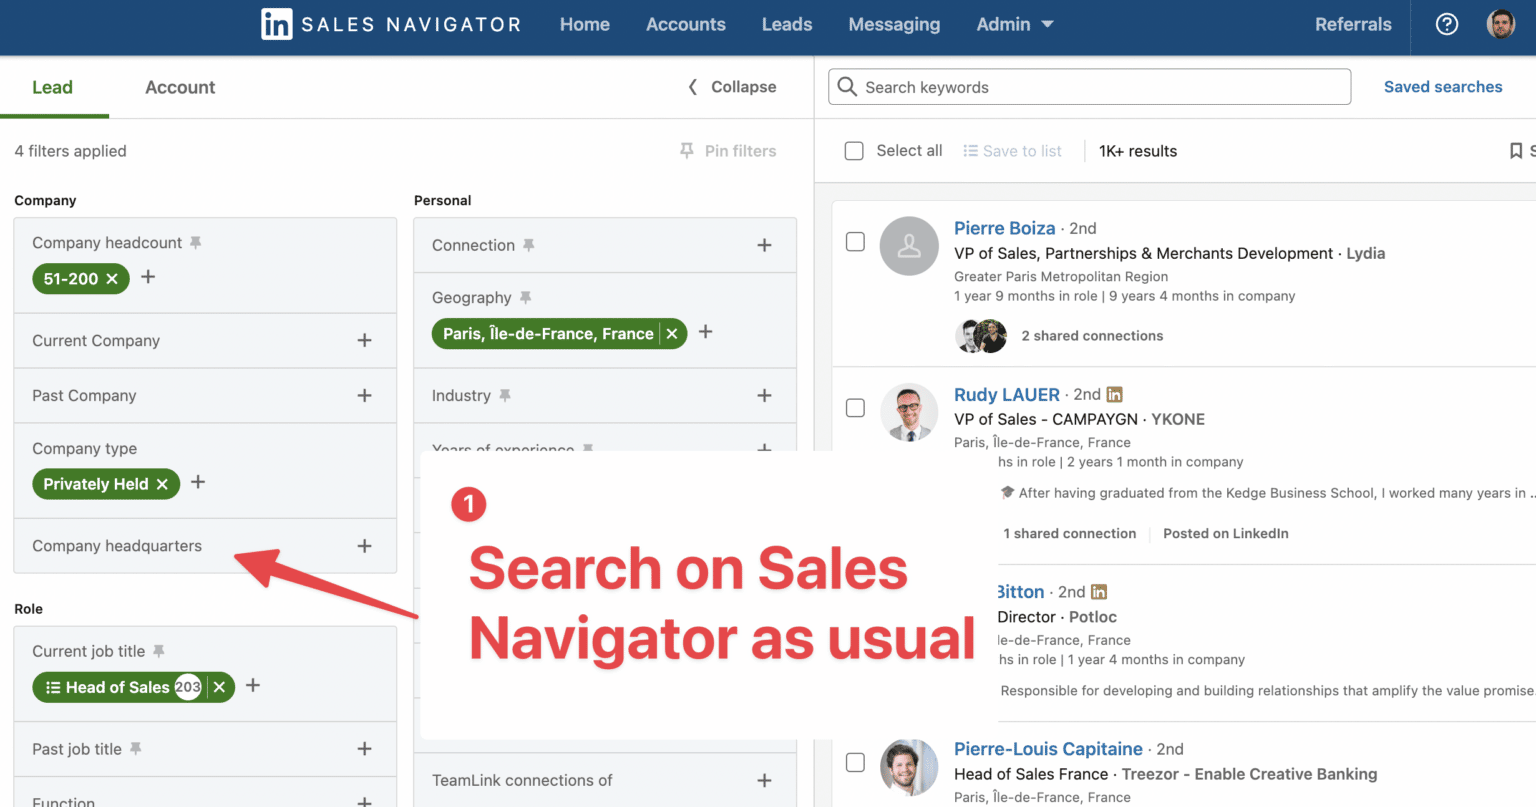
Task: Click the save search bookmark icon
Action: [x=1516, y=150]
